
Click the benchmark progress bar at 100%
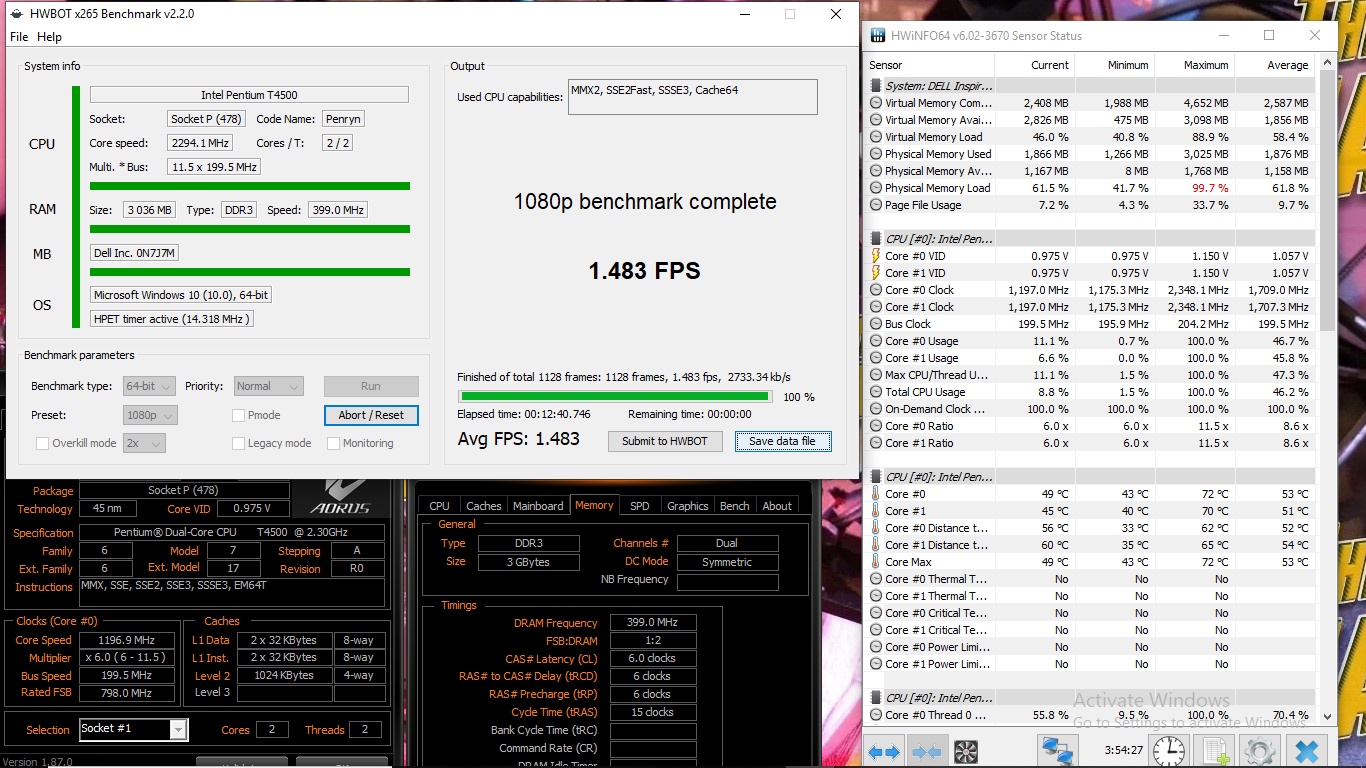coord(615,397)
